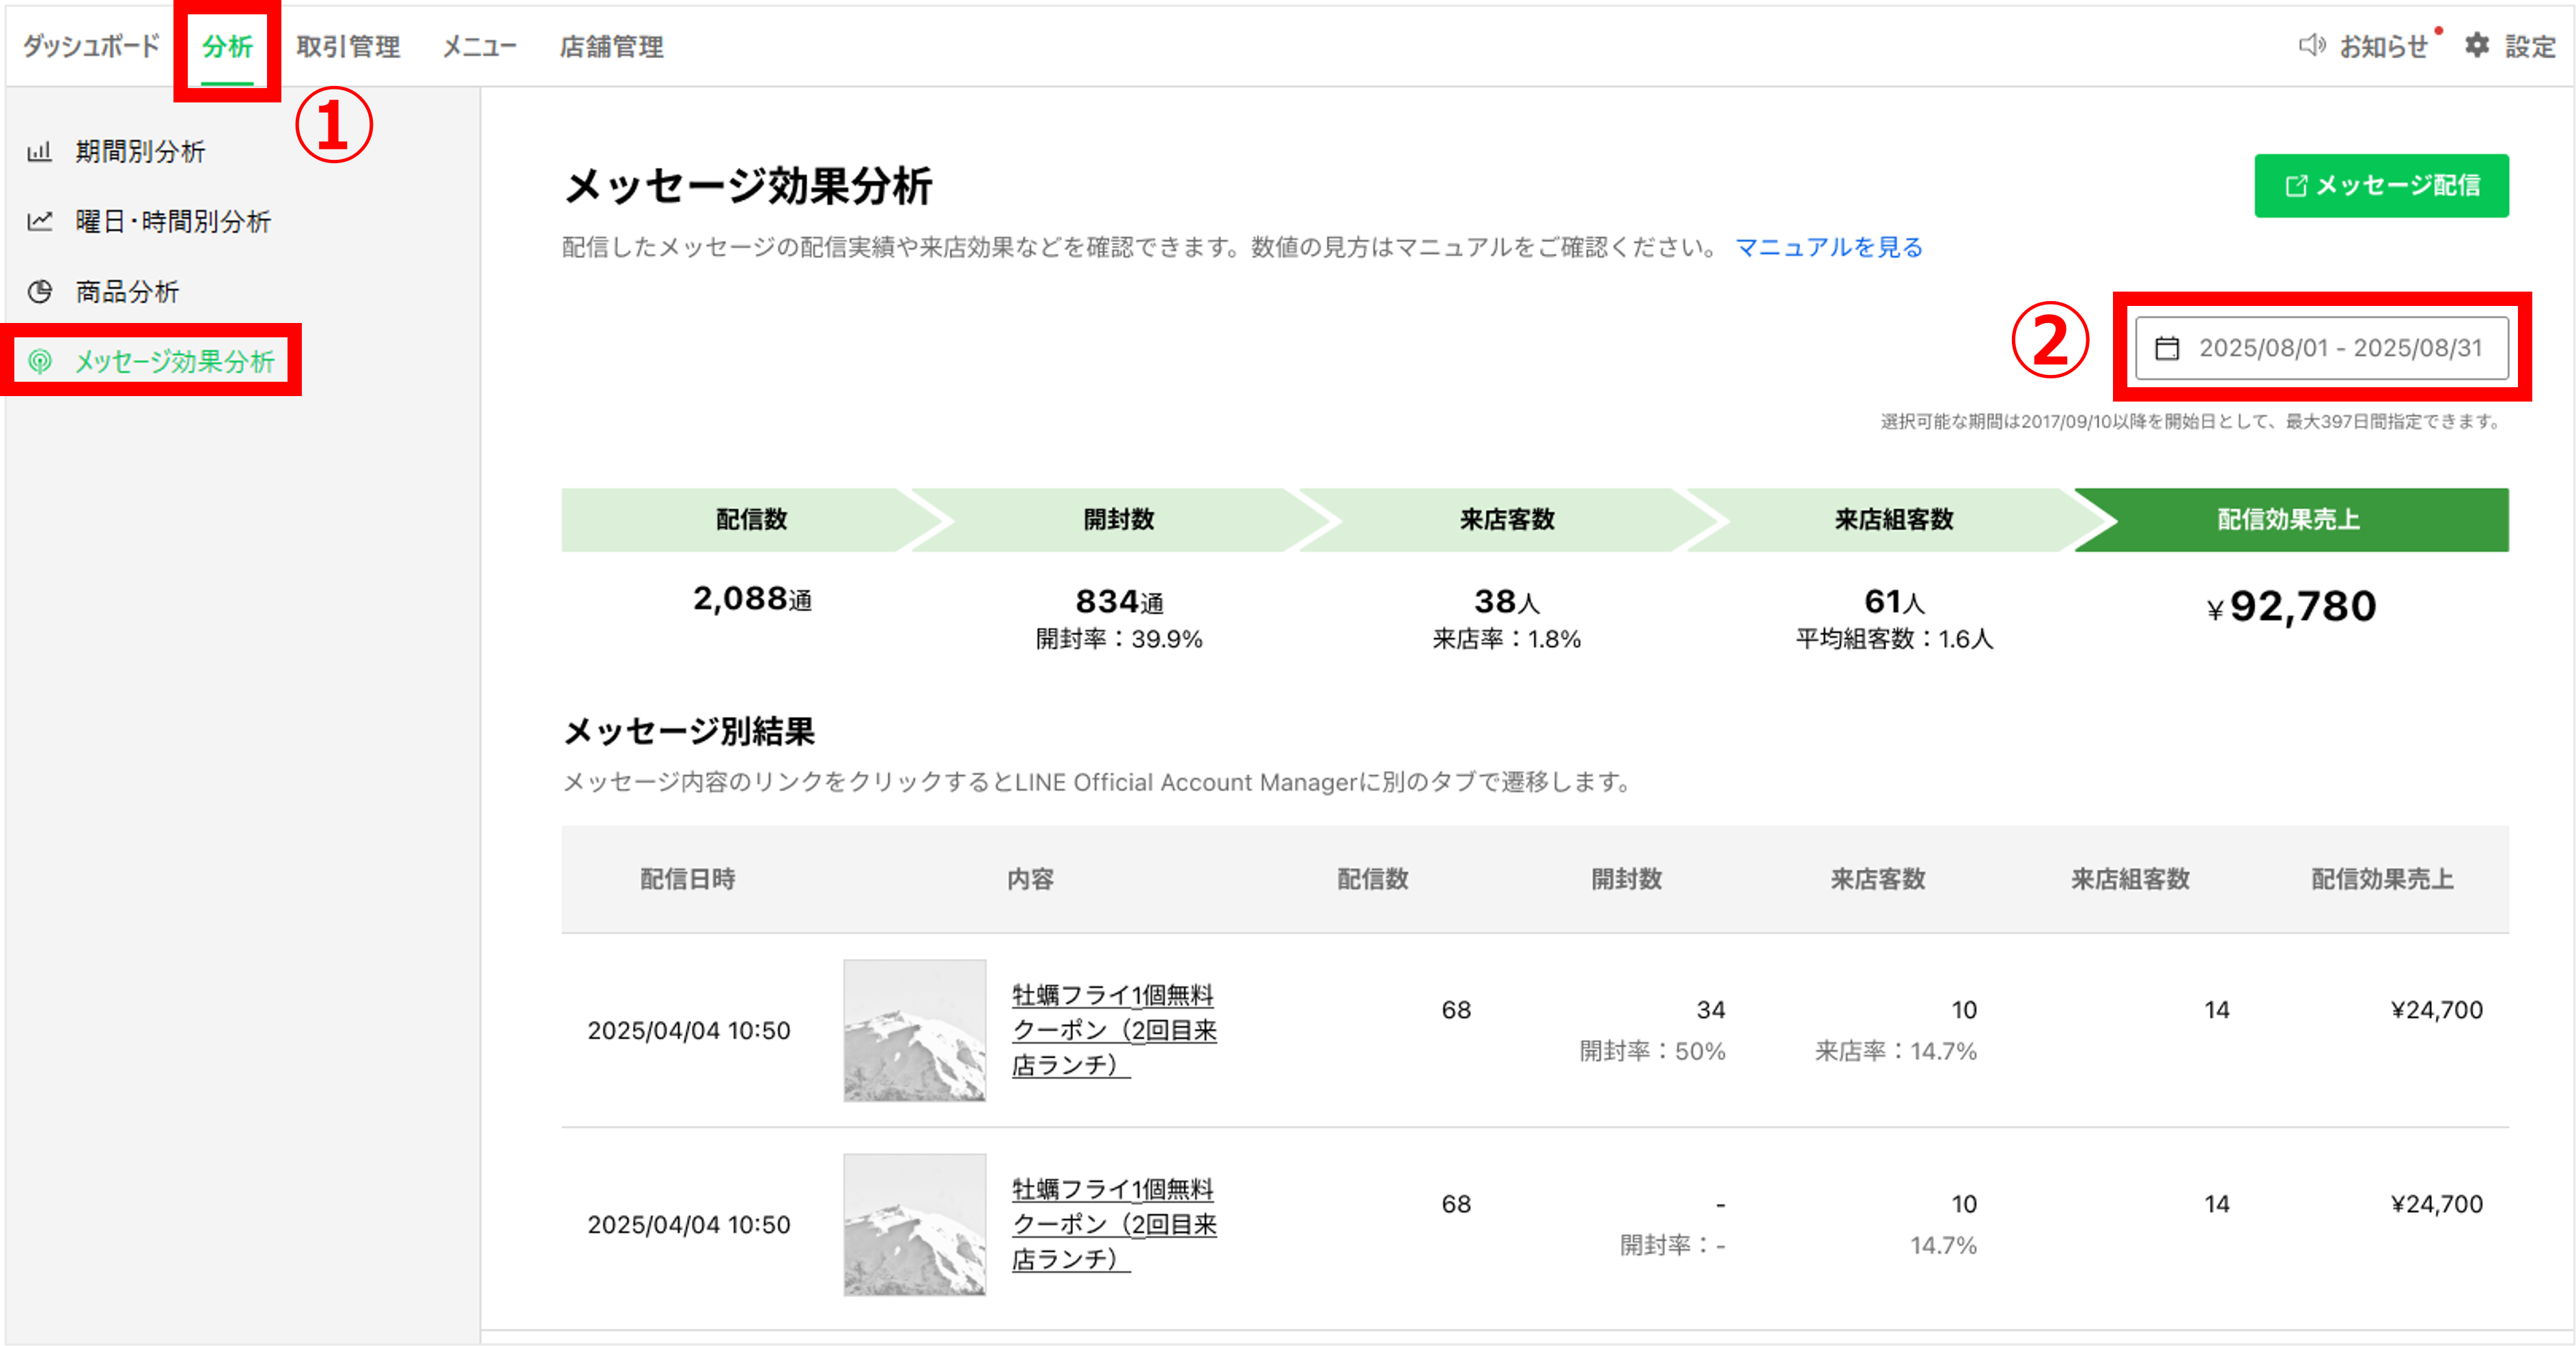Click the ¥92,780 sales total
The image size is (2576, 1346).
pyautogui.click(x=2291, y=606)
